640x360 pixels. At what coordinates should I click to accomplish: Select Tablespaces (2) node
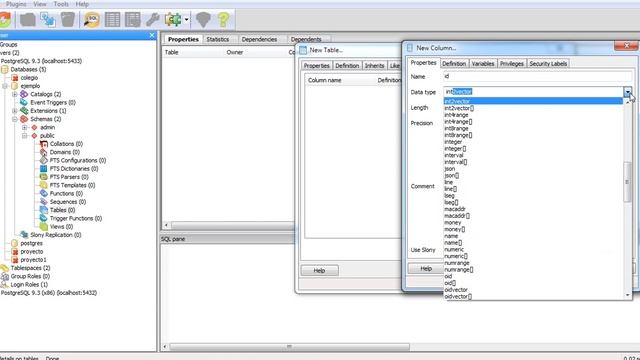[x=30, y=268]
